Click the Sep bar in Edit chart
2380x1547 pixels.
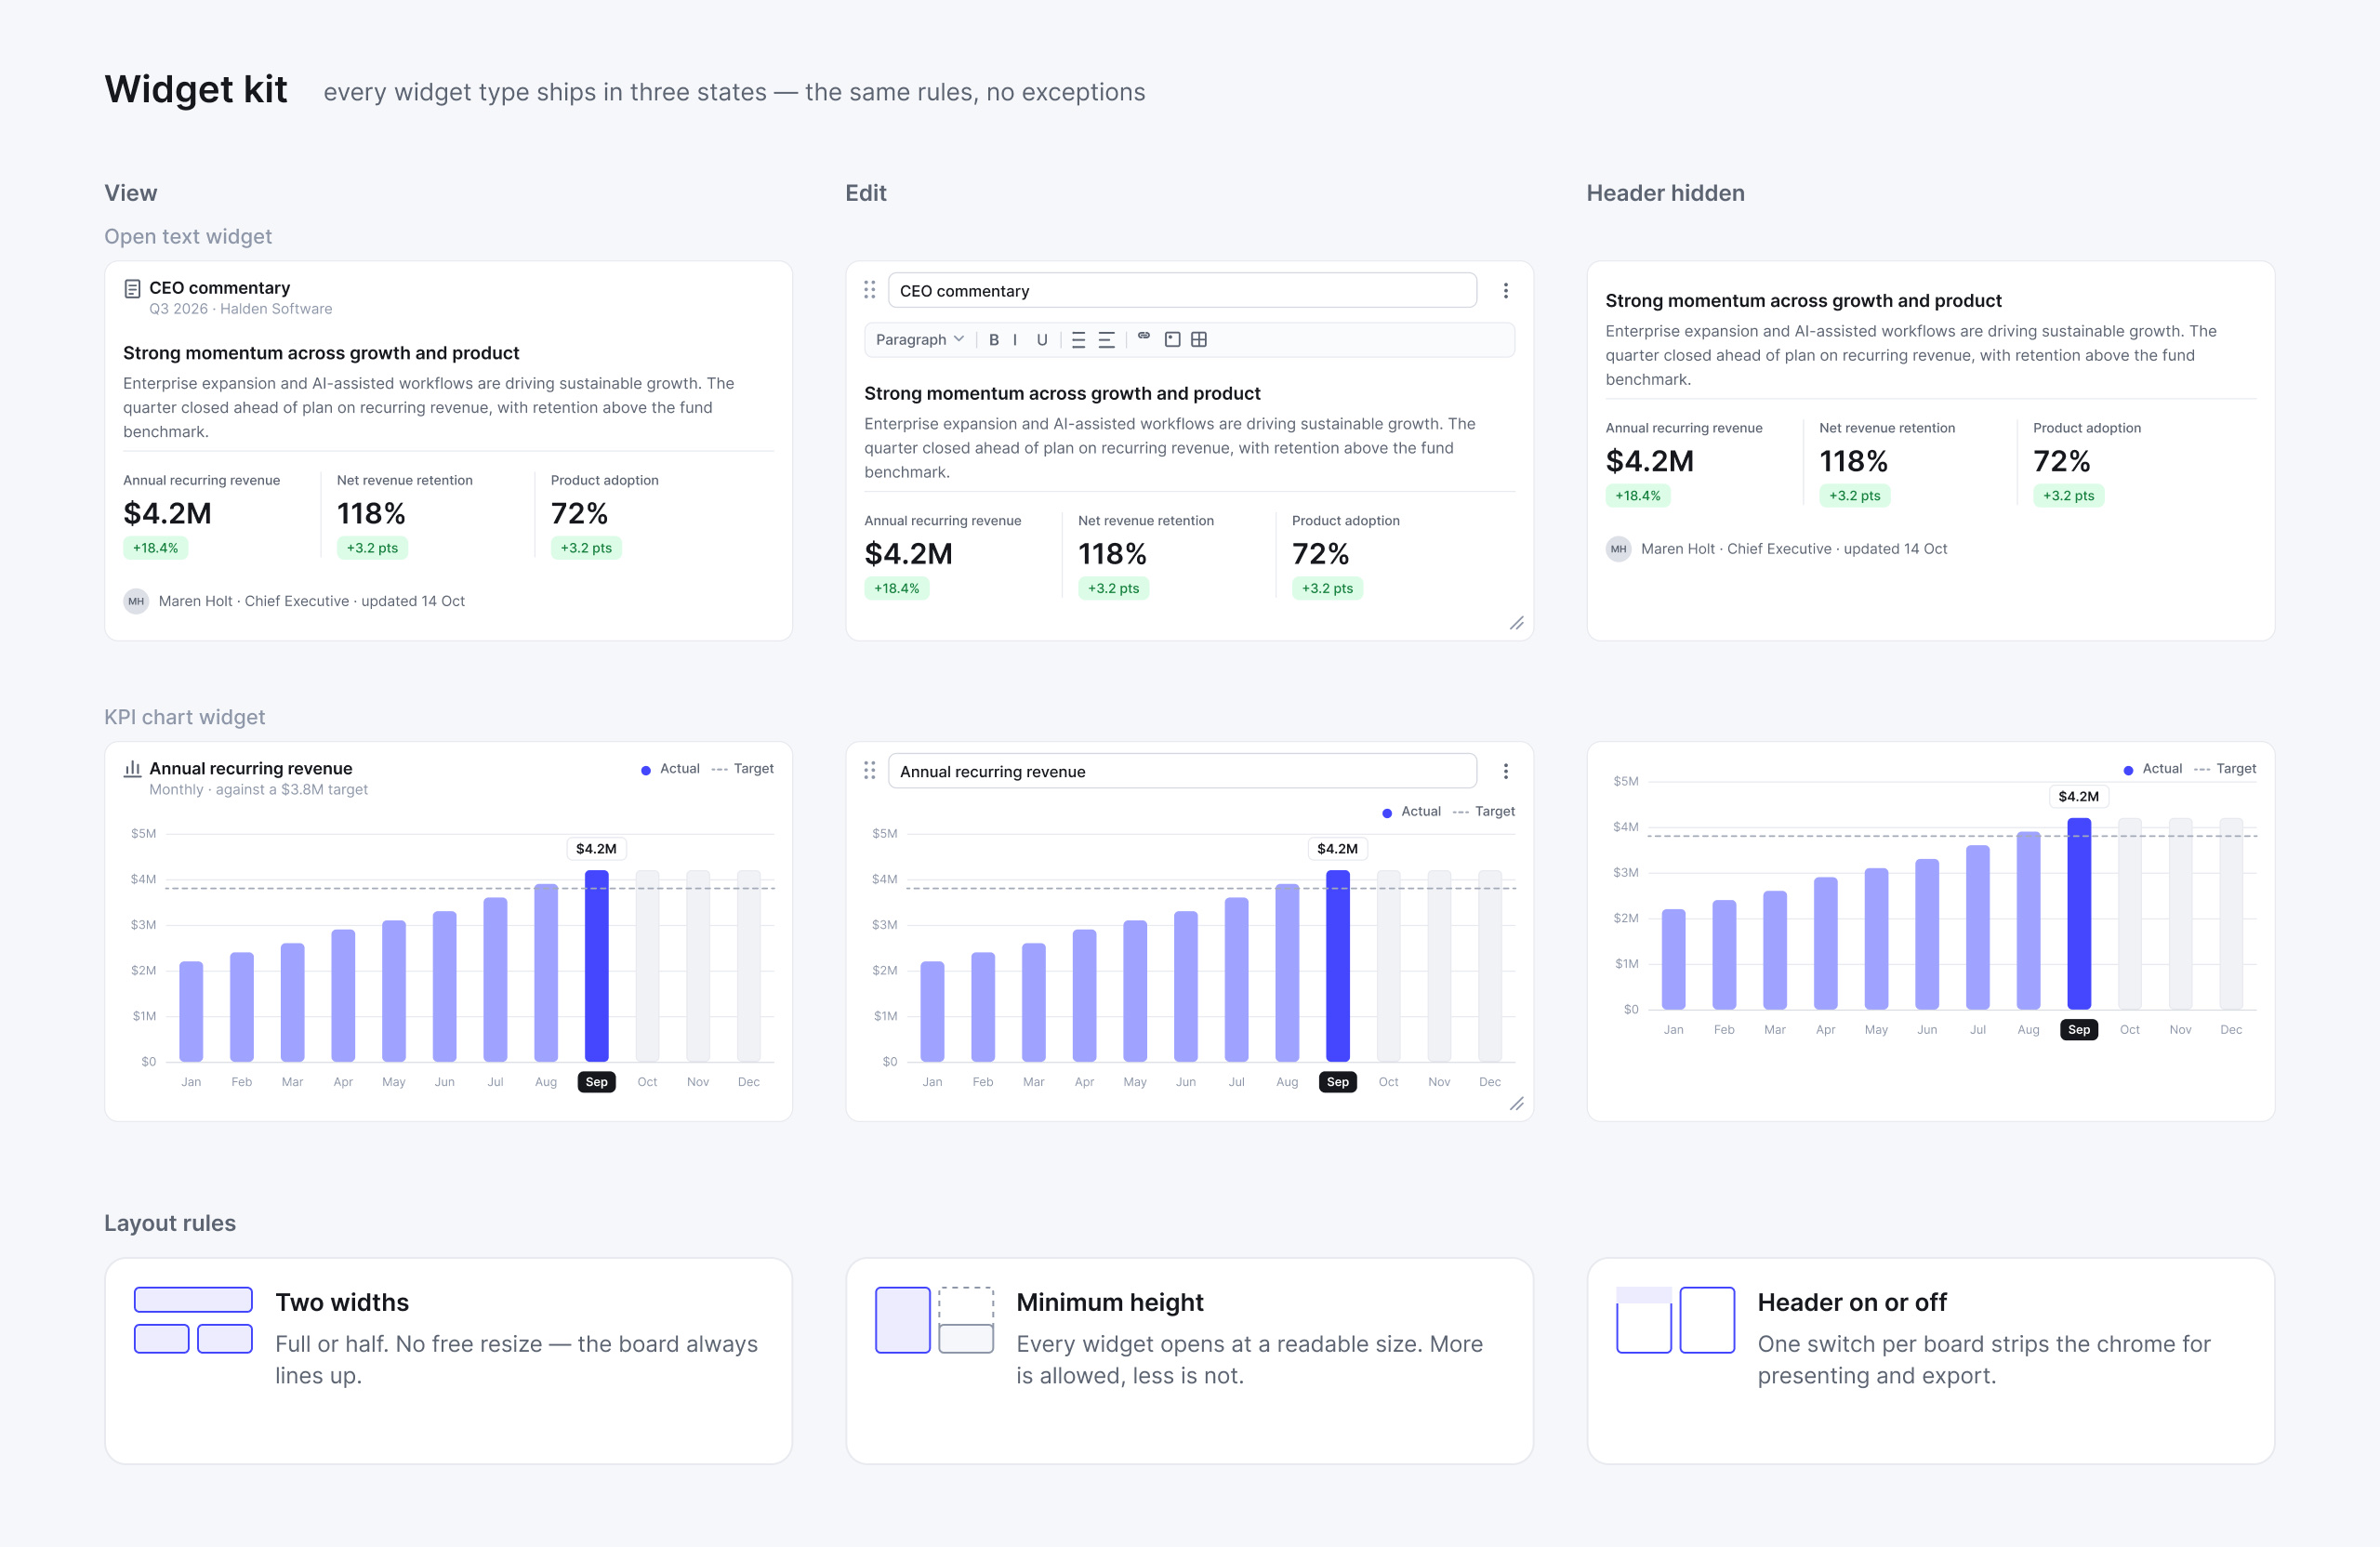1338,966
